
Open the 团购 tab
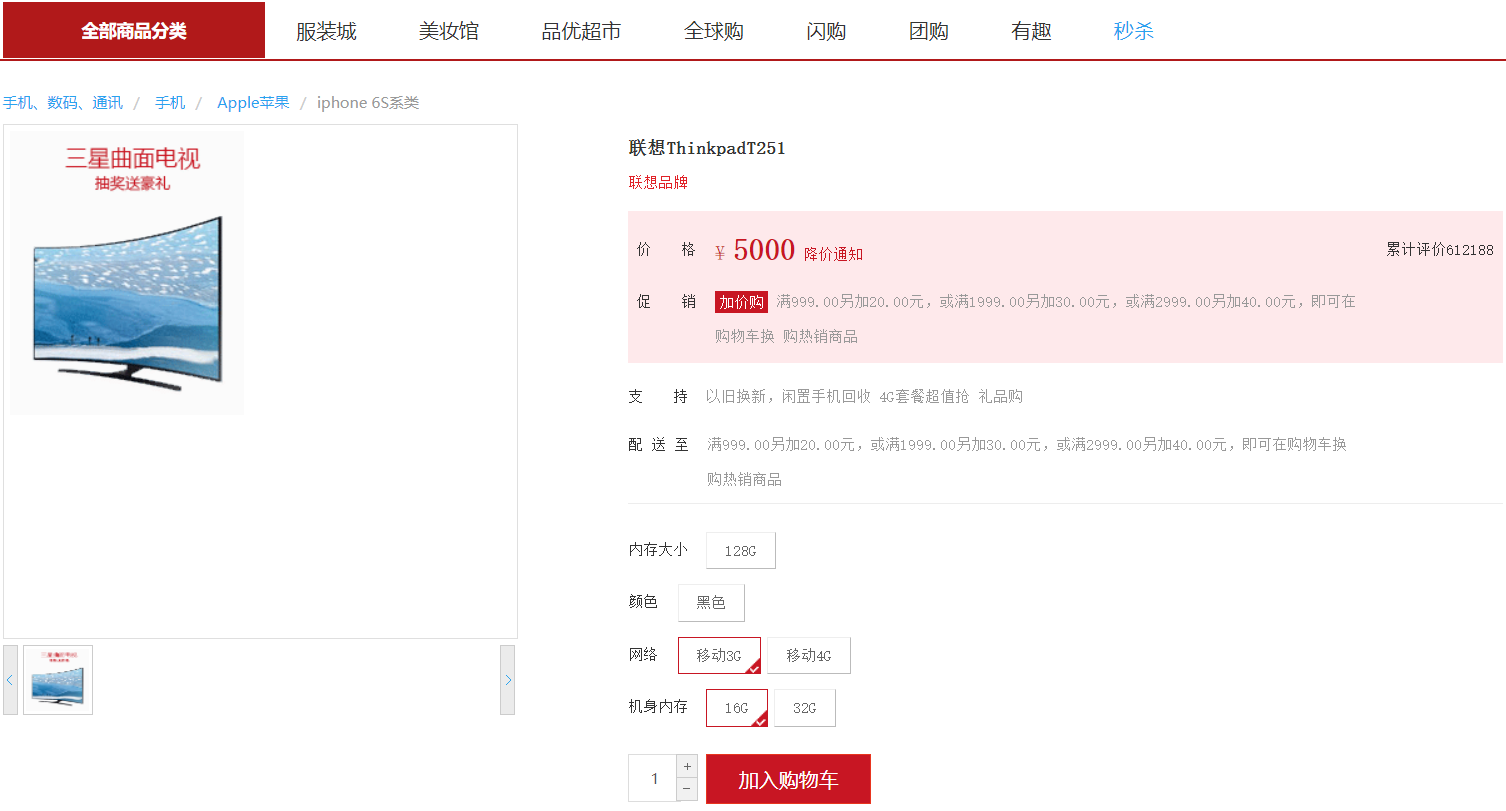point(929,31)
